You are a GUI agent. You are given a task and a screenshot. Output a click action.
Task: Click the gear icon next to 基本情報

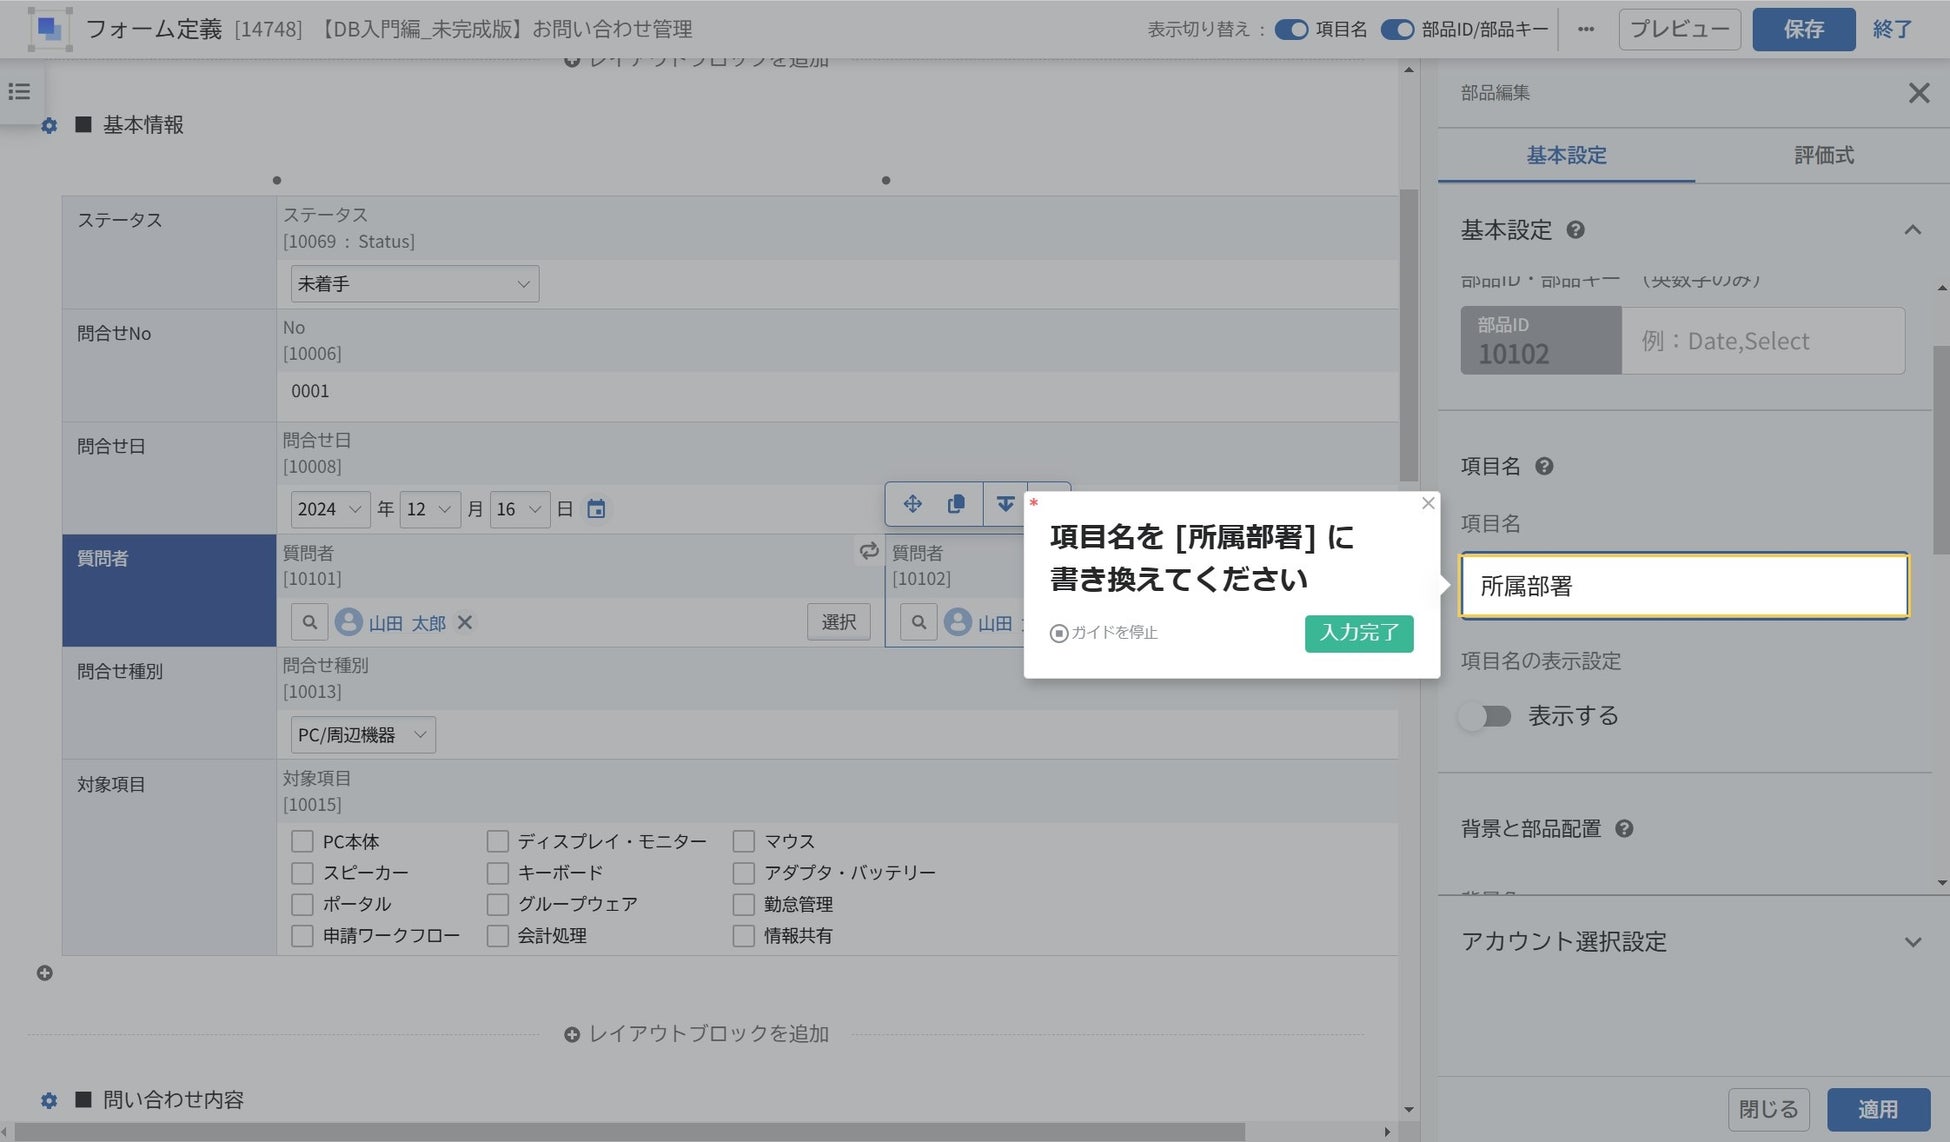click(49, 126)
